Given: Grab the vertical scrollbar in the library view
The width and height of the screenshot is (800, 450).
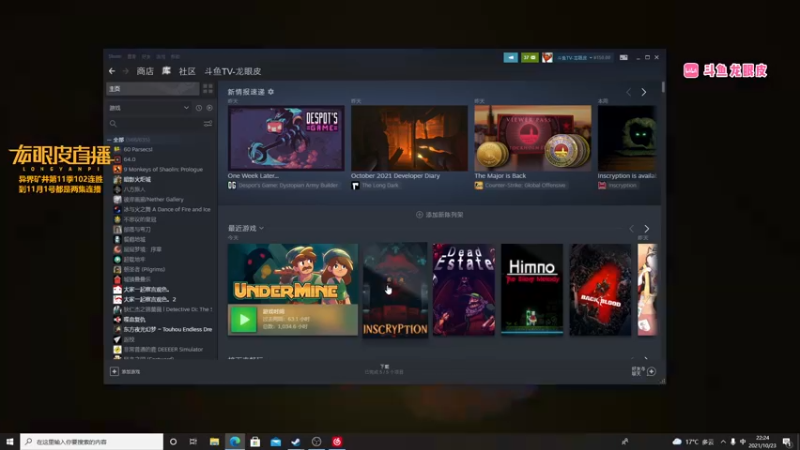Looking at the screenshot, I should (x=663, y=87).
